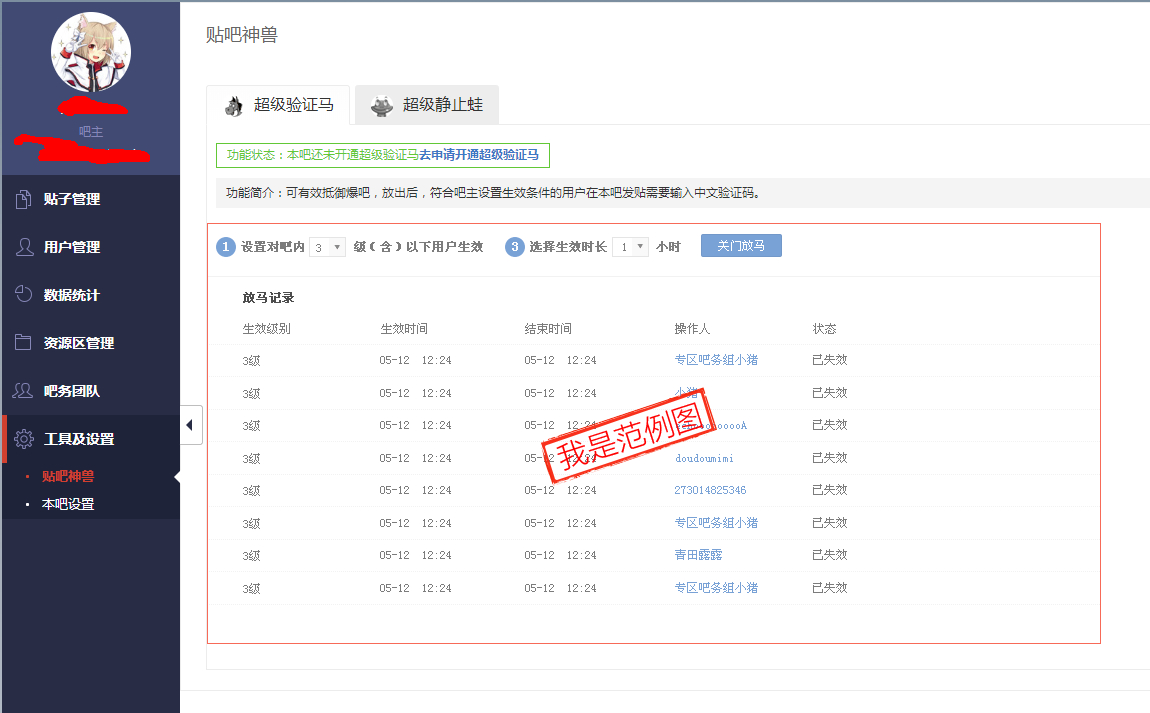Open 专区吧务组小猪 link in last record row
This screenshot has height=713, width=1150.
tap(716, 588)
